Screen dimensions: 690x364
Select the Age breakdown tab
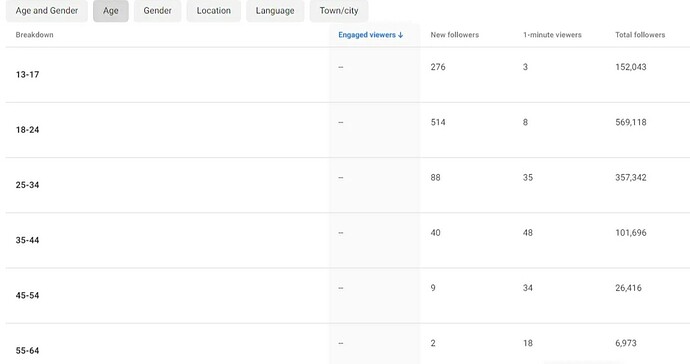[111, 11]
